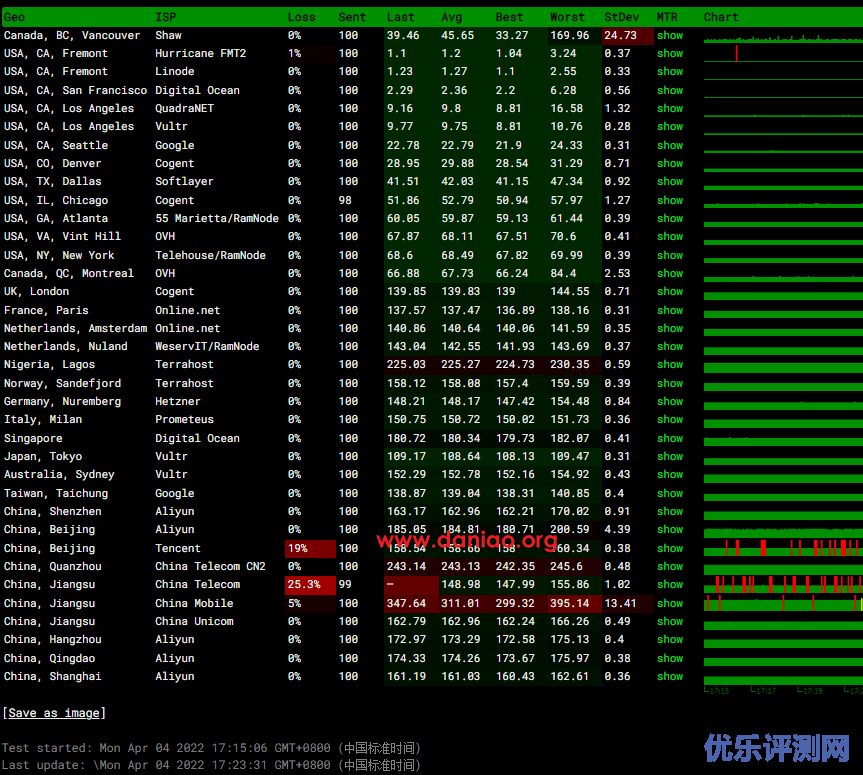Open the 'show' link in the Hurricane FMT2 row
The image size is (863, 775).
click(x=670, y=53)
